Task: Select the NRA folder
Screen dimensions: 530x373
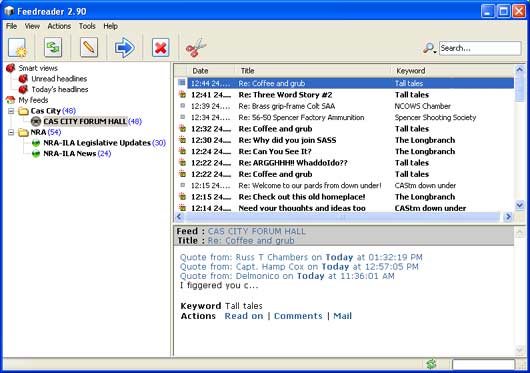Action: pos(38,132)
